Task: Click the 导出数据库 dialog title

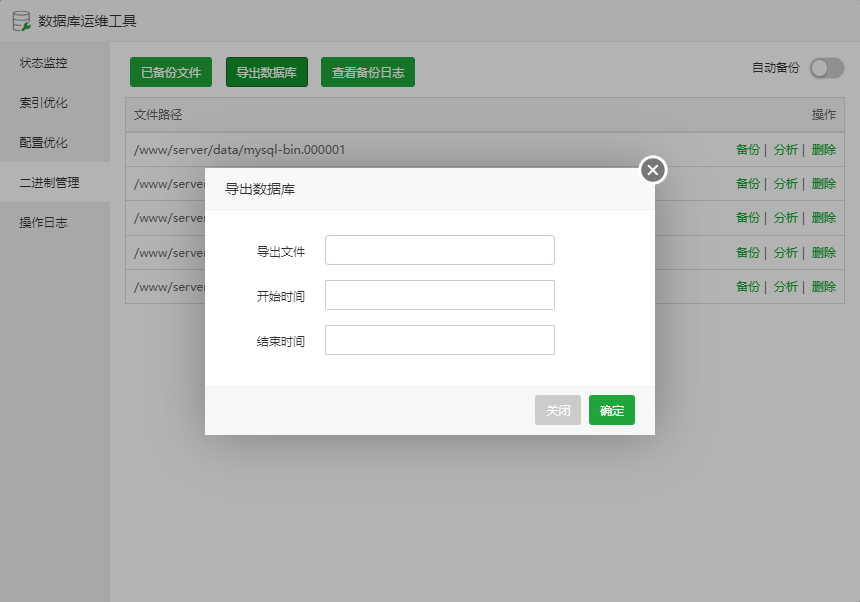Action: pyautogui.click(x=260, y=189)
